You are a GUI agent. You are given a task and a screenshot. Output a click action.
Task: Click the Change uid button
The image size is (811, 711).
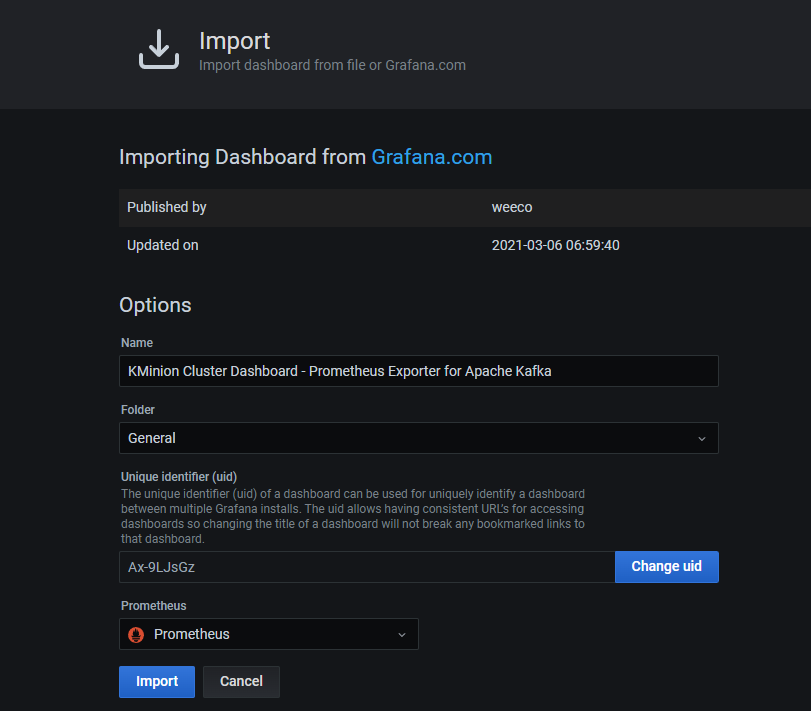coord(666,567)
